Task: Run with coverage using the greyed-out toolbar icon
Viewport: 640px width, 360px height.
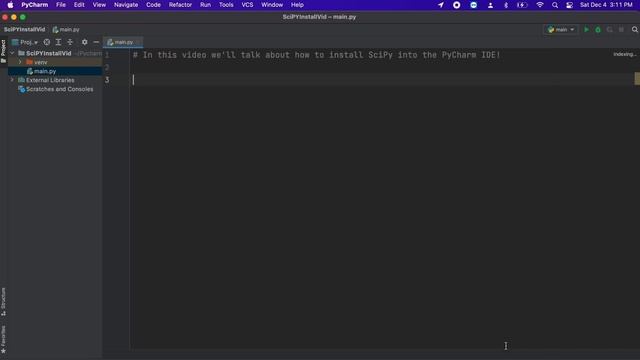Action: point(609,29)
